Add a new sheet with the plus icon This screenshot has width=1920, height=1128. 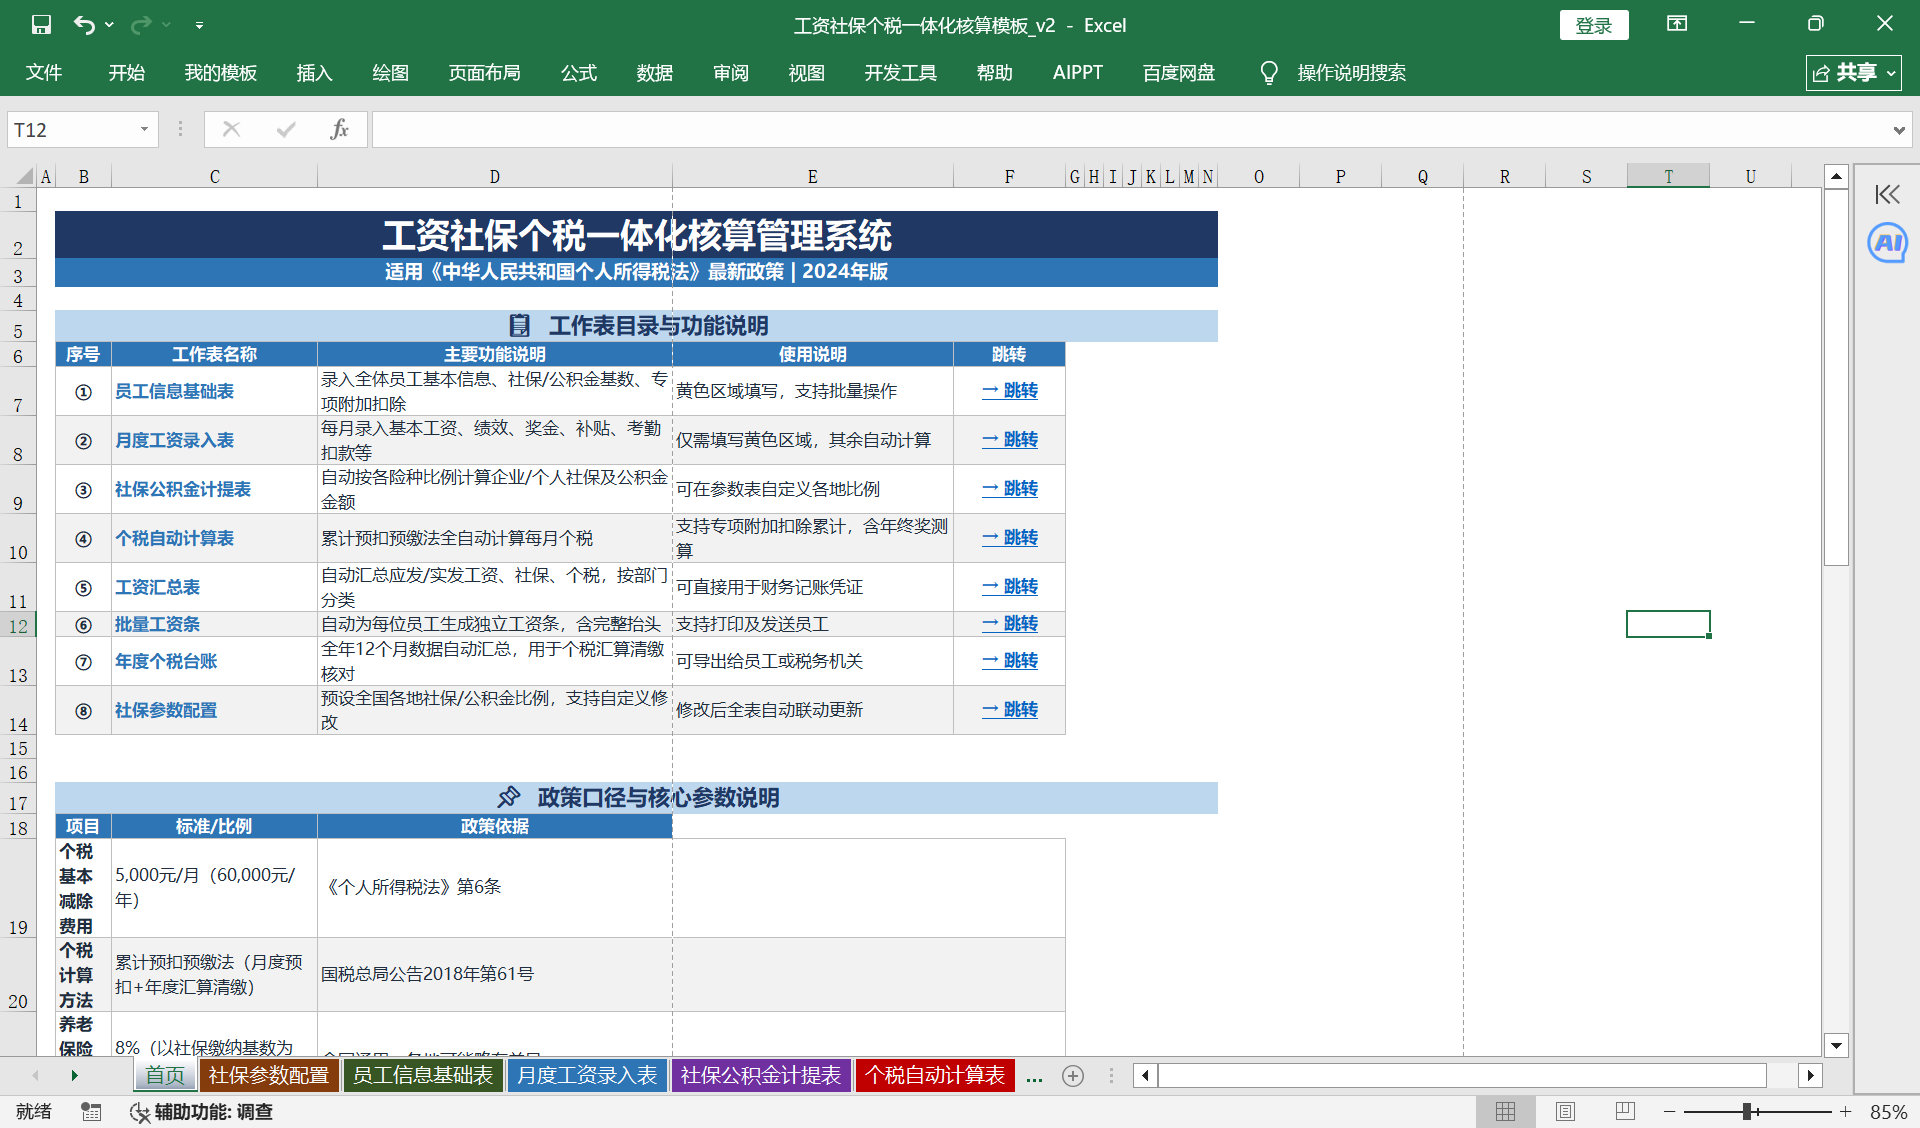click(1073, 1076)
